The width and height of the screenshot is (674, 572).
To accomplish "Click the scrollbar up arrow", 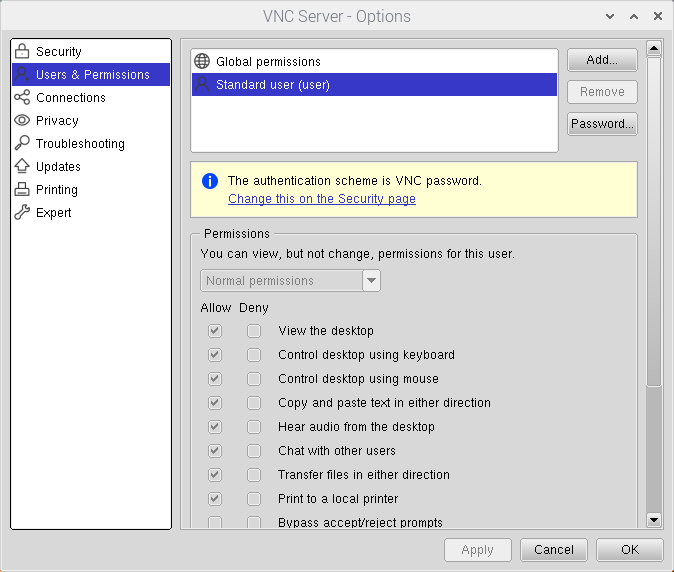I will [654, 49].
